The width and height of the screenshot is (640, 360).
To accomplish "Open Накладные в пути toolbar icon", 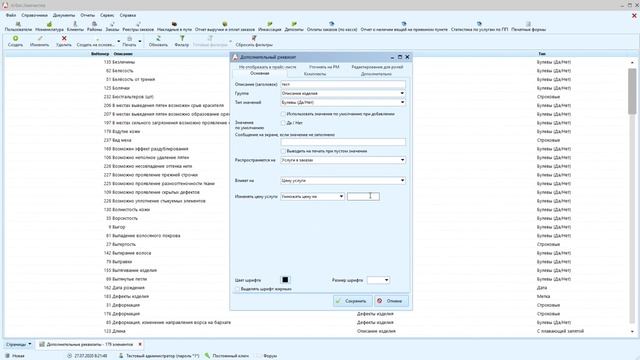I will point(174,27).
